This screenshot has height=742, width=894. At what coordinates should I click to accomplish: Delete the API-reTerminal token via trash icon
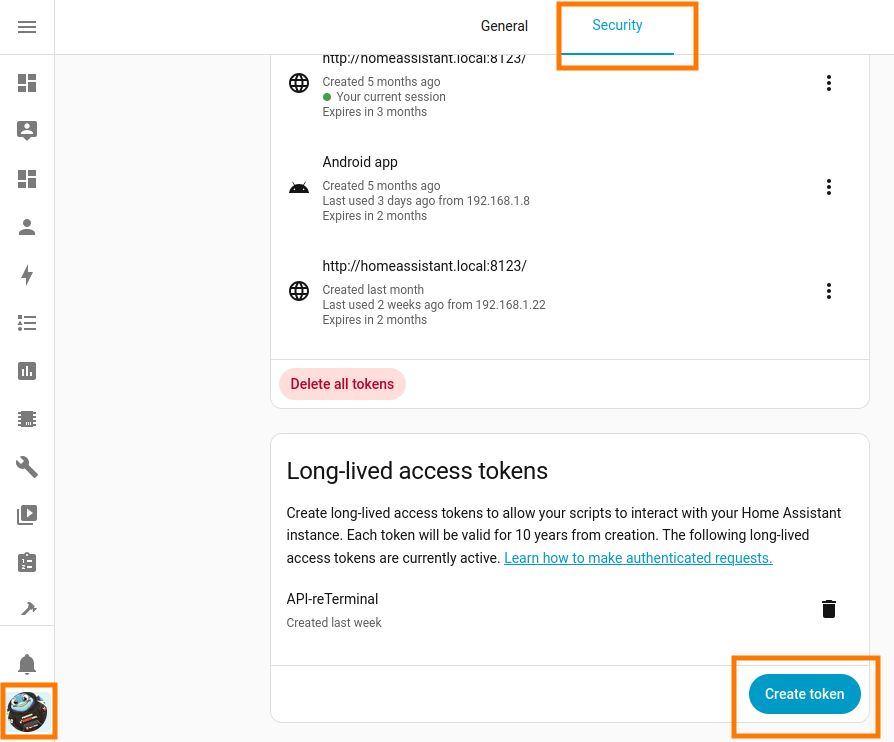828,609
